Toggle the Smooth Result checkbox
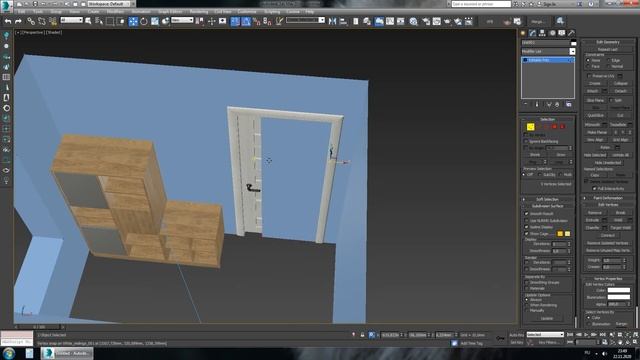The image size is (640, 360). pyautogui.click(x=527, y=213)
